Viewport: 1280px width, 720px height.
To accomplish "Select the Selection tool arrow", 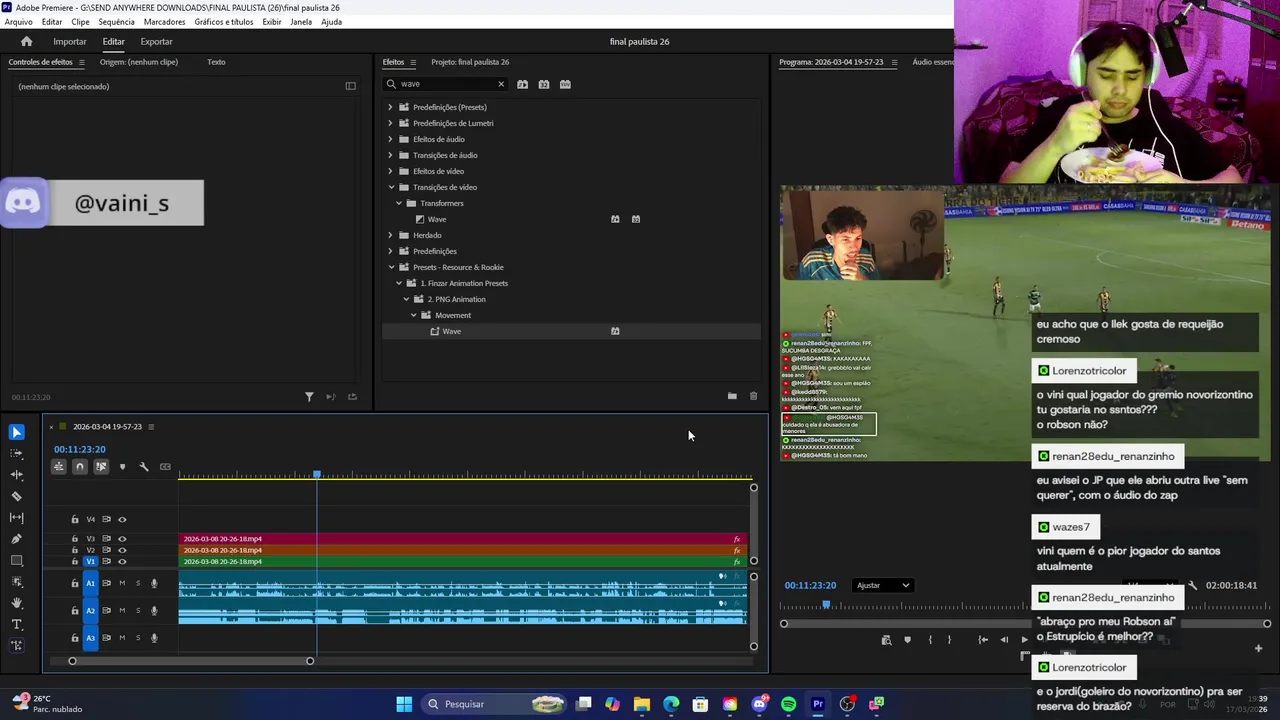I will pos(17,432).
